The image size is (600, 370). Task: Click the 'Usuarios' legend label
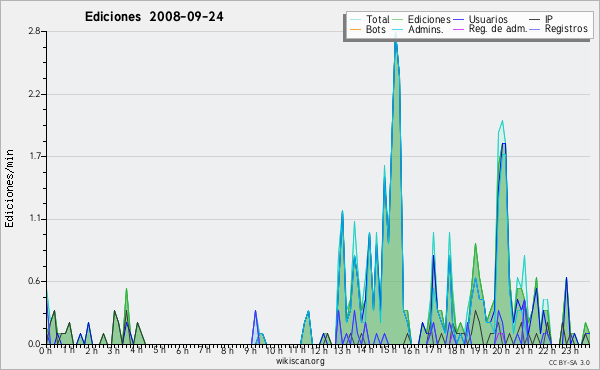(x=488, y=19)
